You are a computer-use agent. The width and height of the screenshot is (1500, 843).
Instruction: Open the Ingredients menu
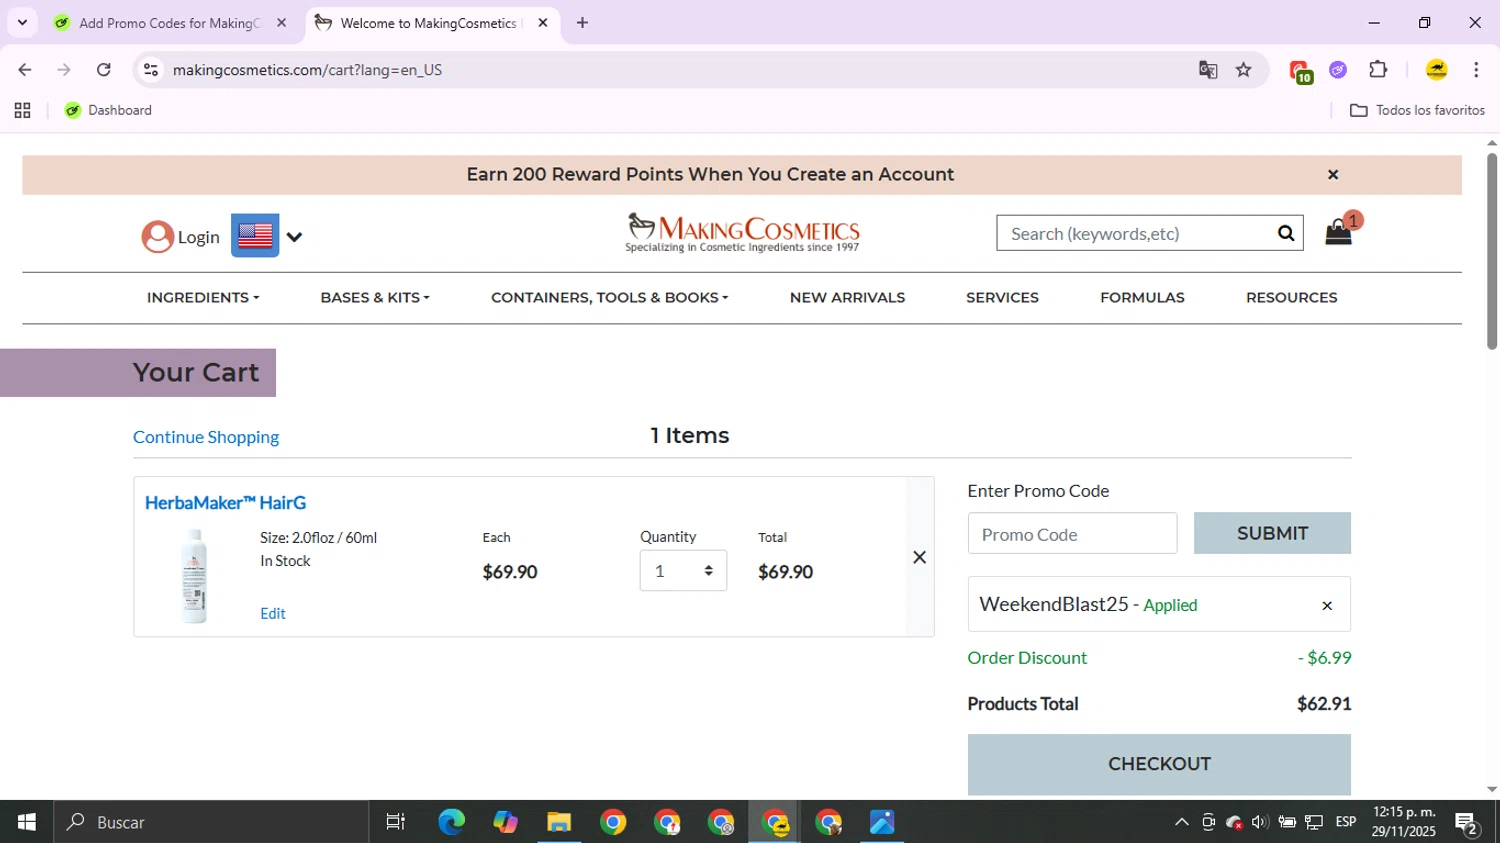[203, 298]
